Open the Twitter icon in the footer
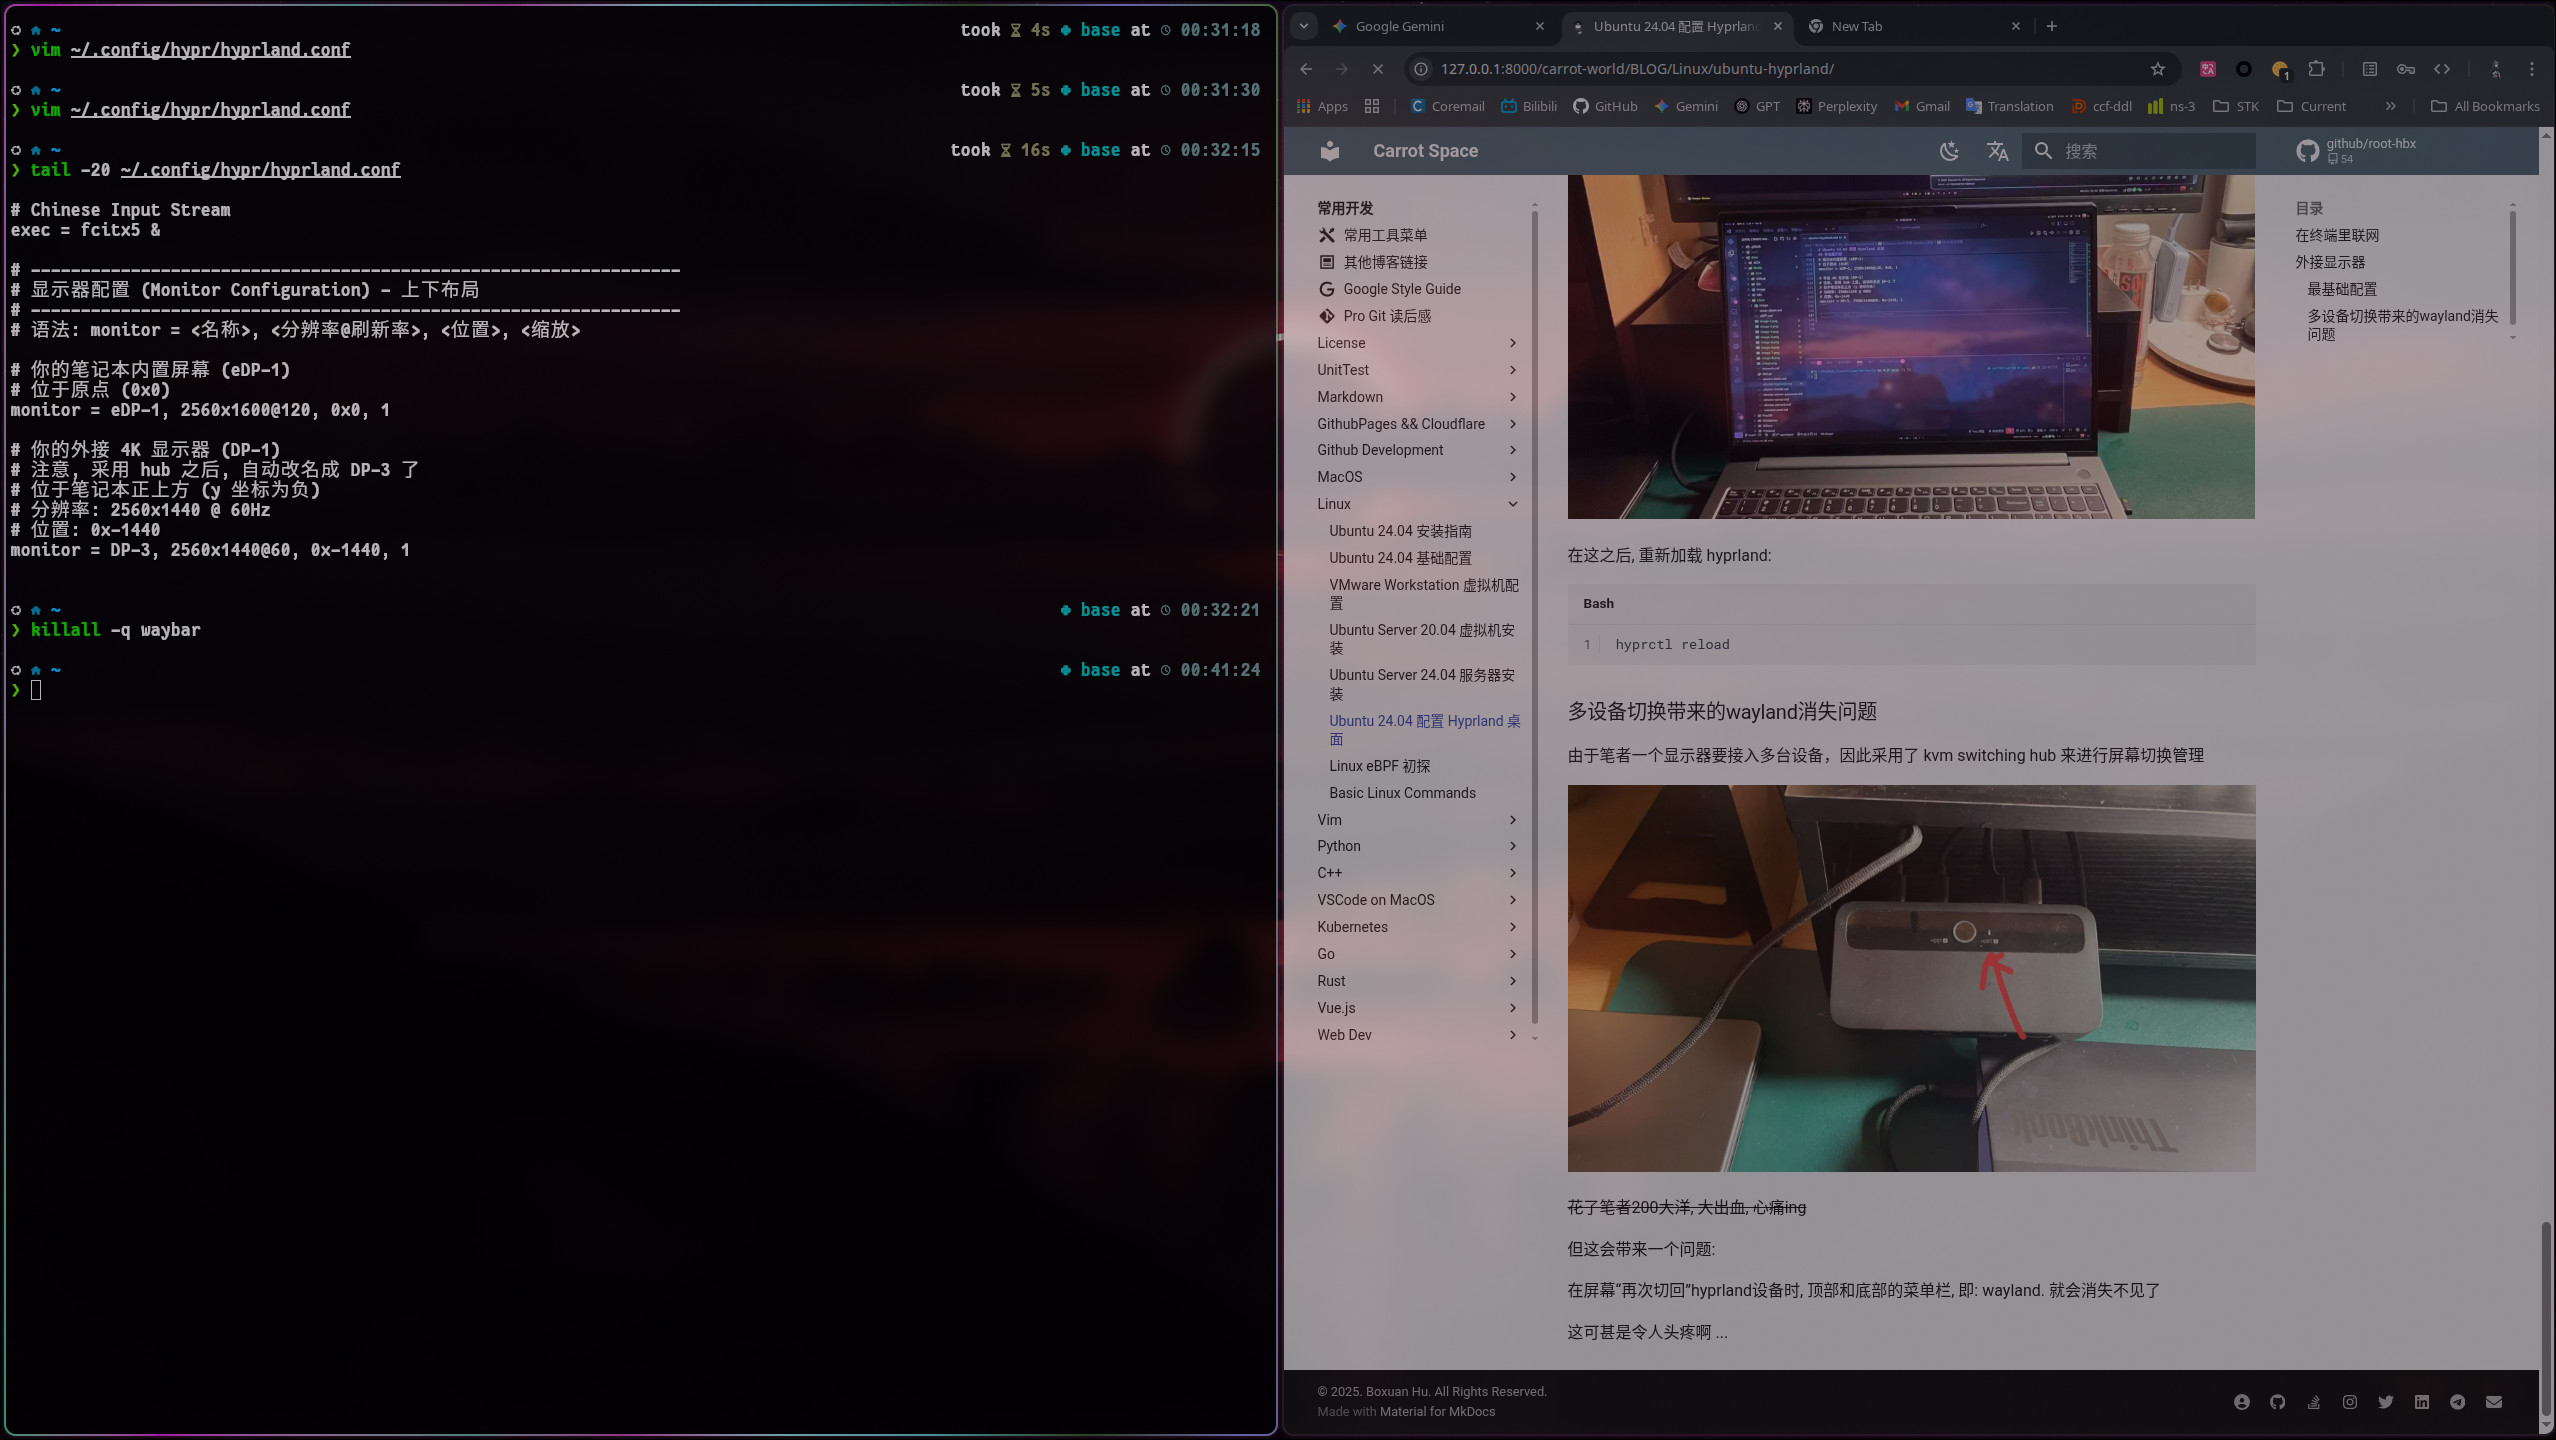 (x=2385, y=1402)
